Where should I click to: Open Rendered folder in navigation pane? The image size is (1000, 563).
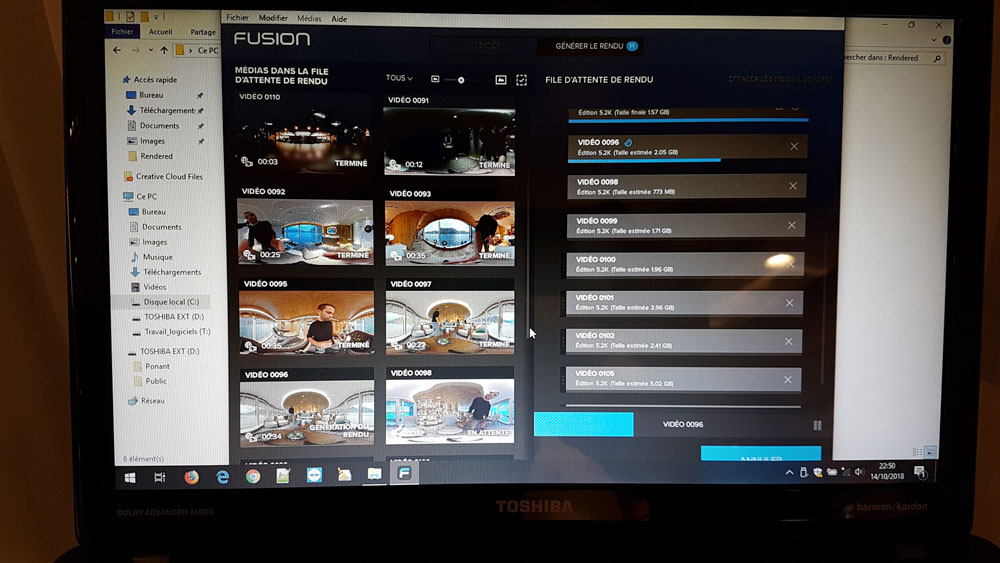pos(151,156)
